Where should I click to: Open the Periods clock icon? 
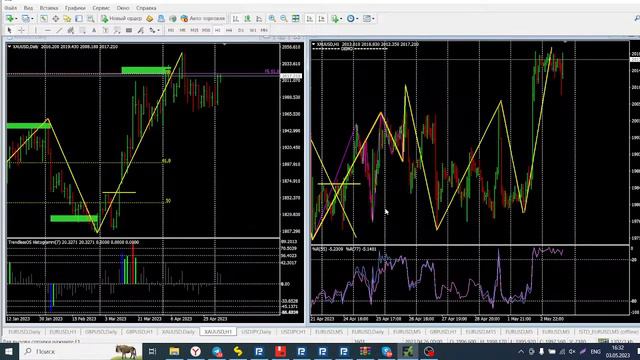click(350, 18)
